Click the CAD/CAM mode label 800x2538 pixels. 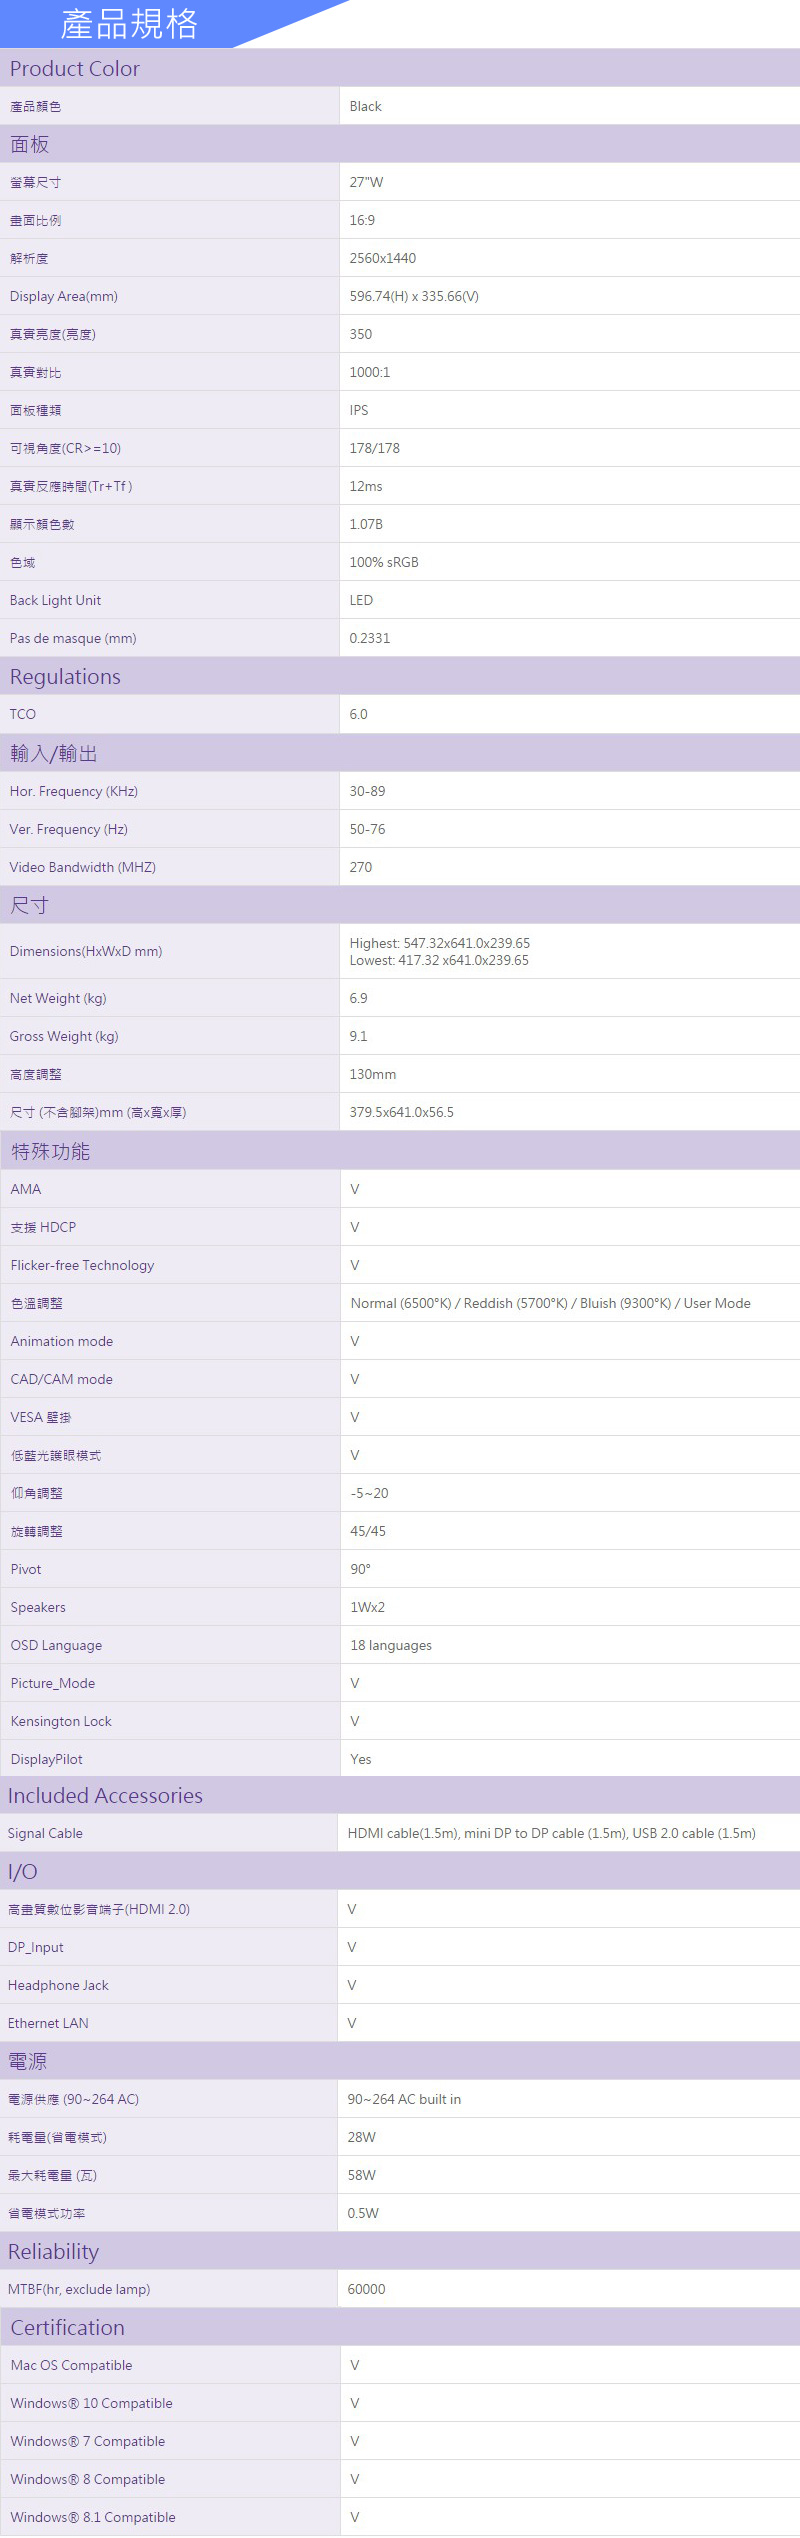(x=62, y=1379)
